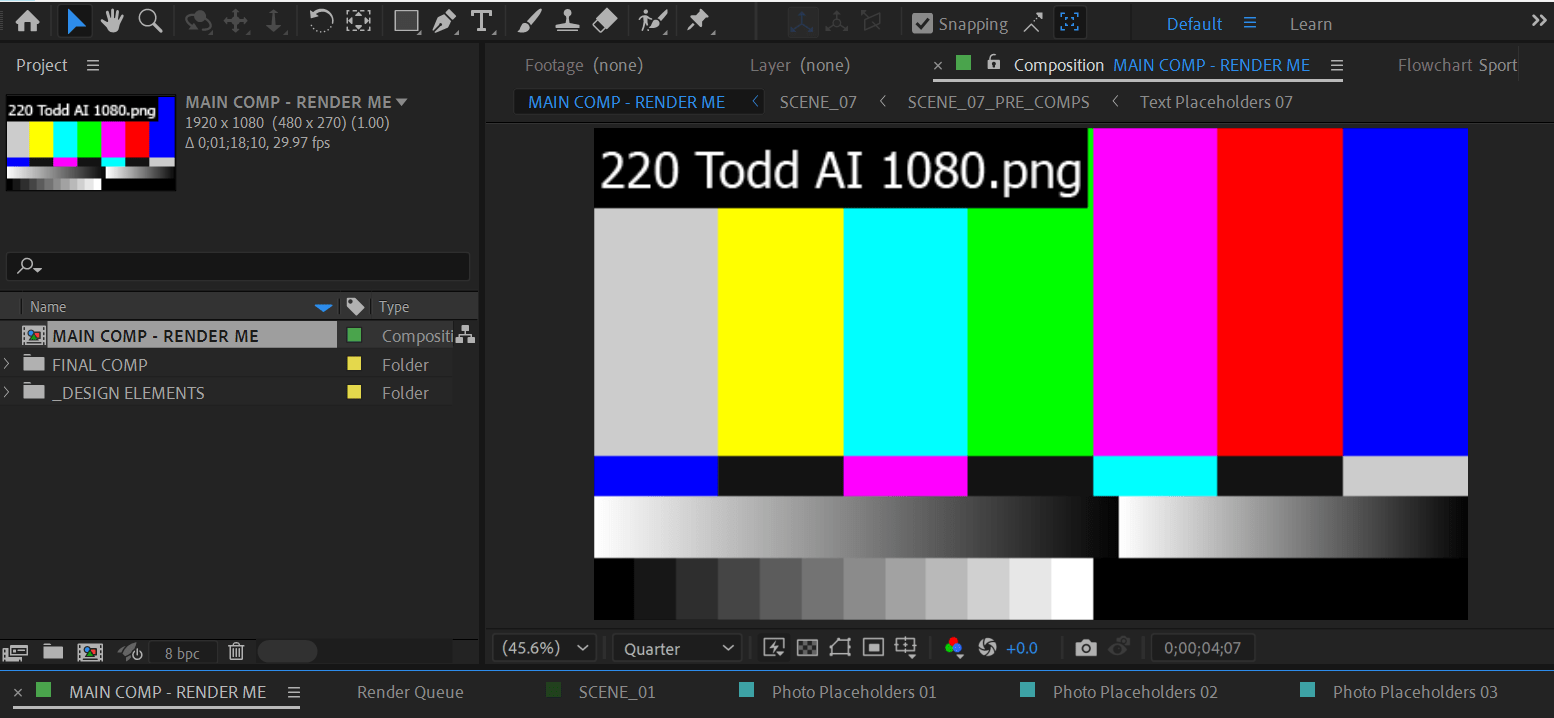Click the green label swatch next to Composition
Image resolution: width=1554 pixels, height=718 pixels.
[962, 64]
